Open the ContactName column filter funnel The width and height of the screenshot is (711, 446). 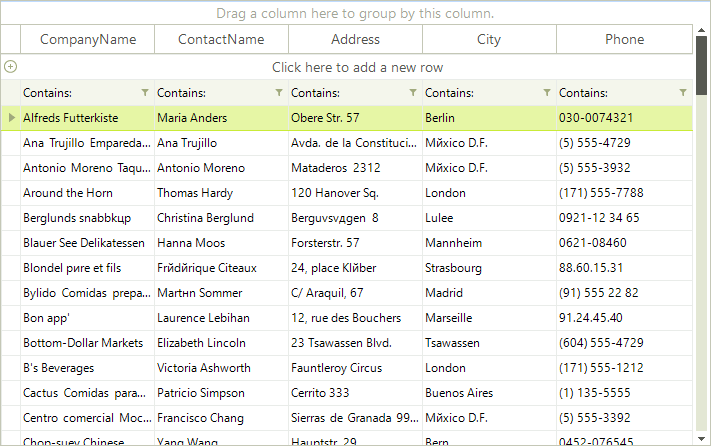(279, 92)
